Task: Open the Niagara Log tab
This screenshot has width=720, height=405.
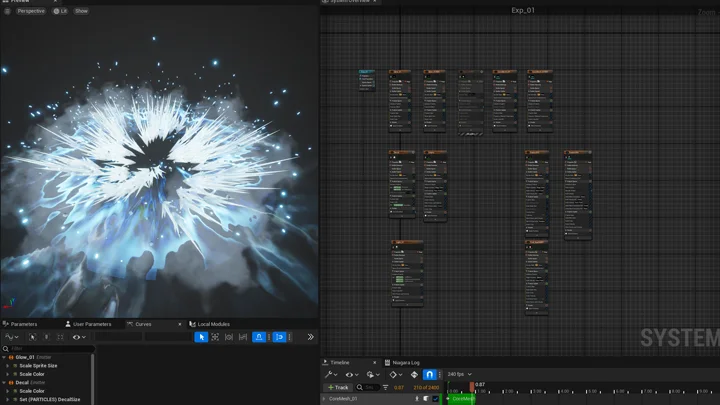Action: point(402,363)
